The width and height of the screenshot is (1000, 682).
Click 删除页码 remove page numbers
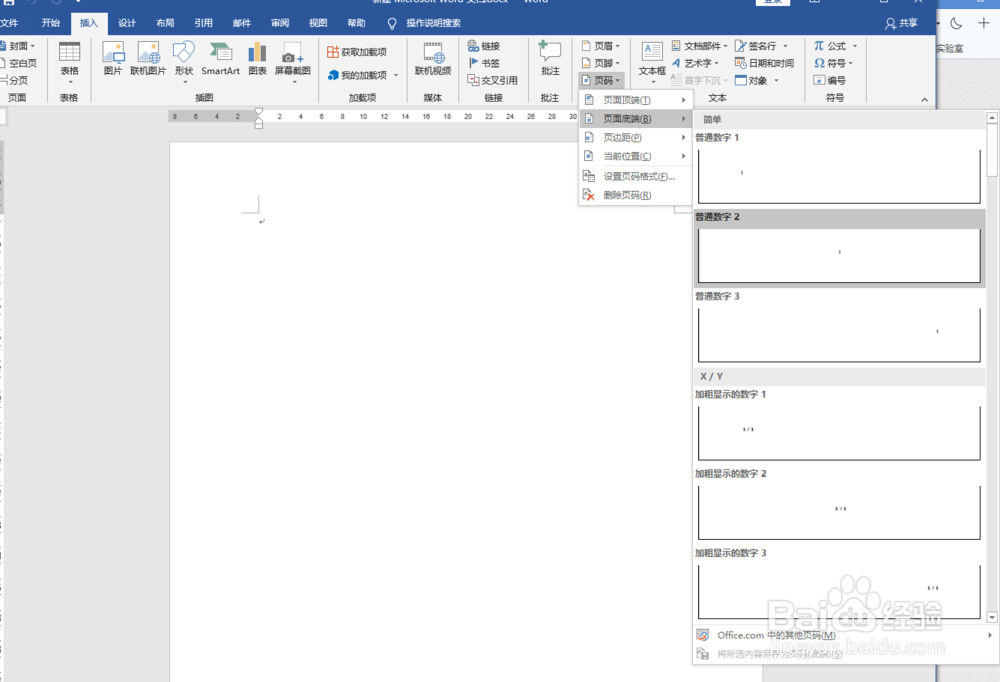point(635,195)
